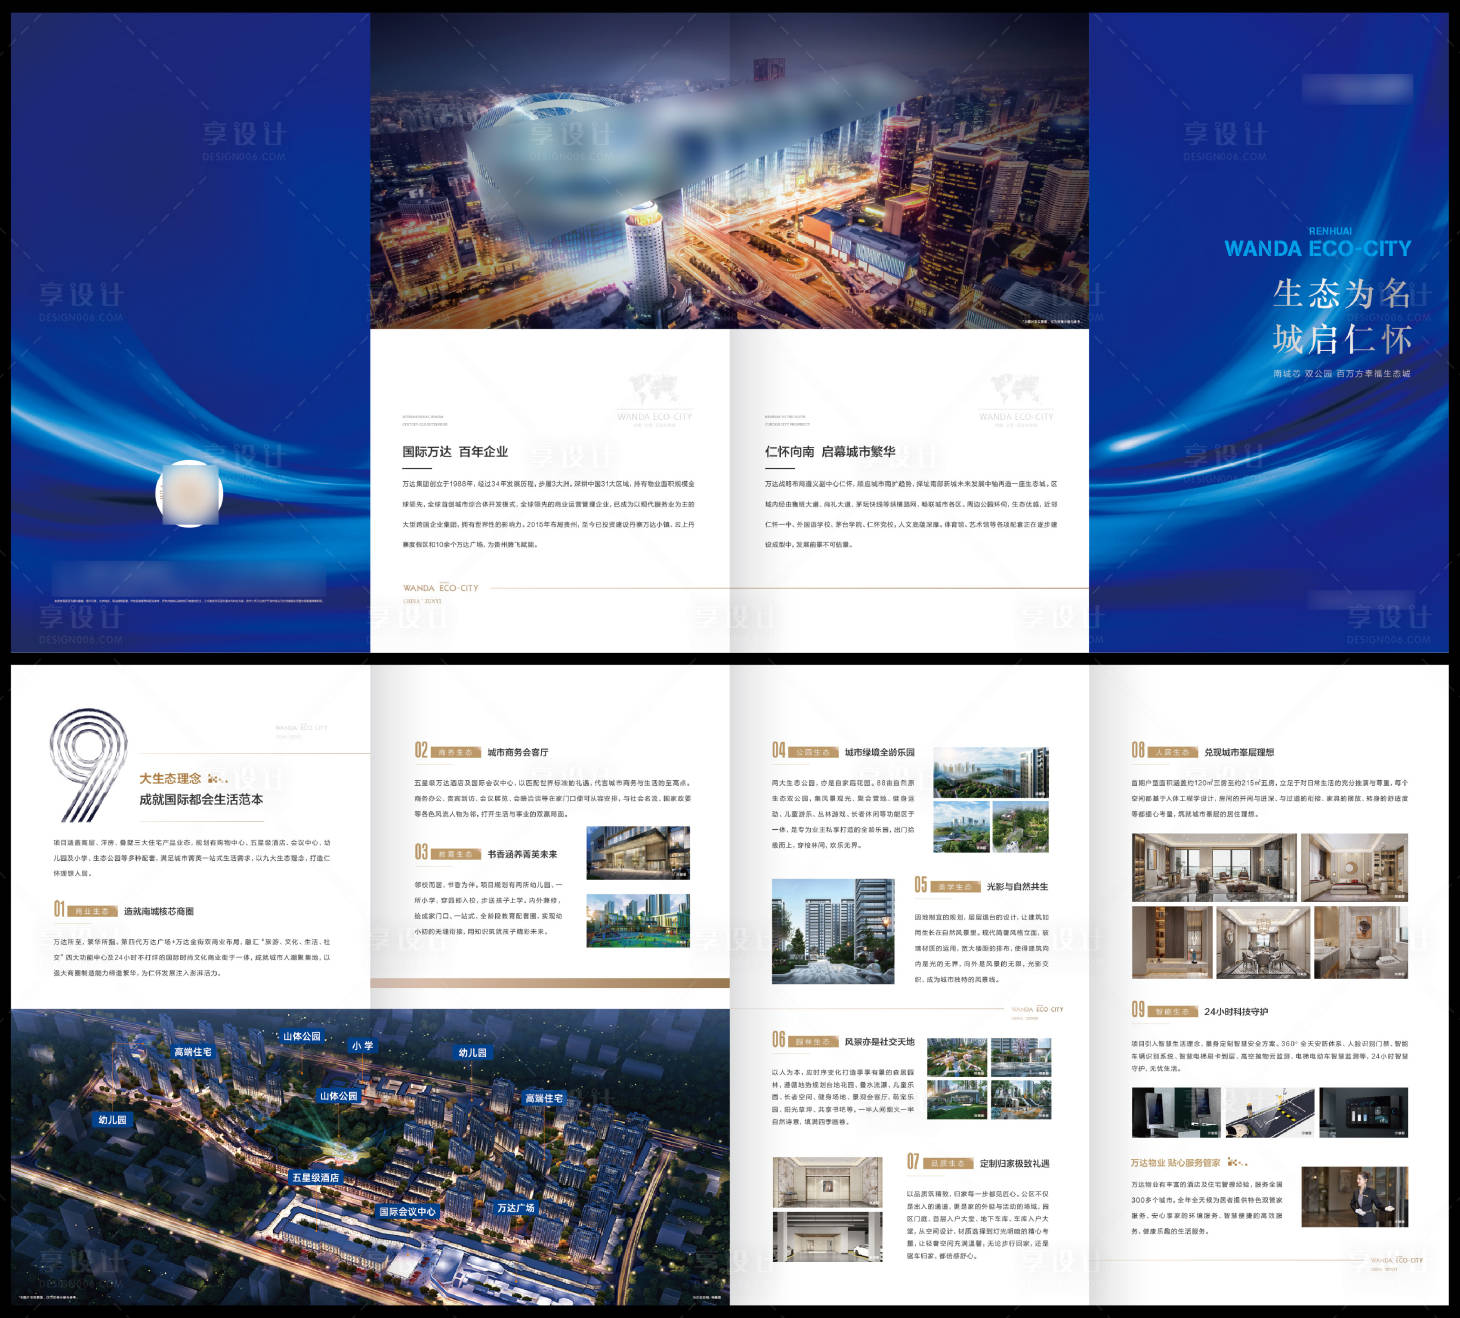Click the gold '07' section number
This screenshot has height=1318, width=1460.
pos(913,1161)
